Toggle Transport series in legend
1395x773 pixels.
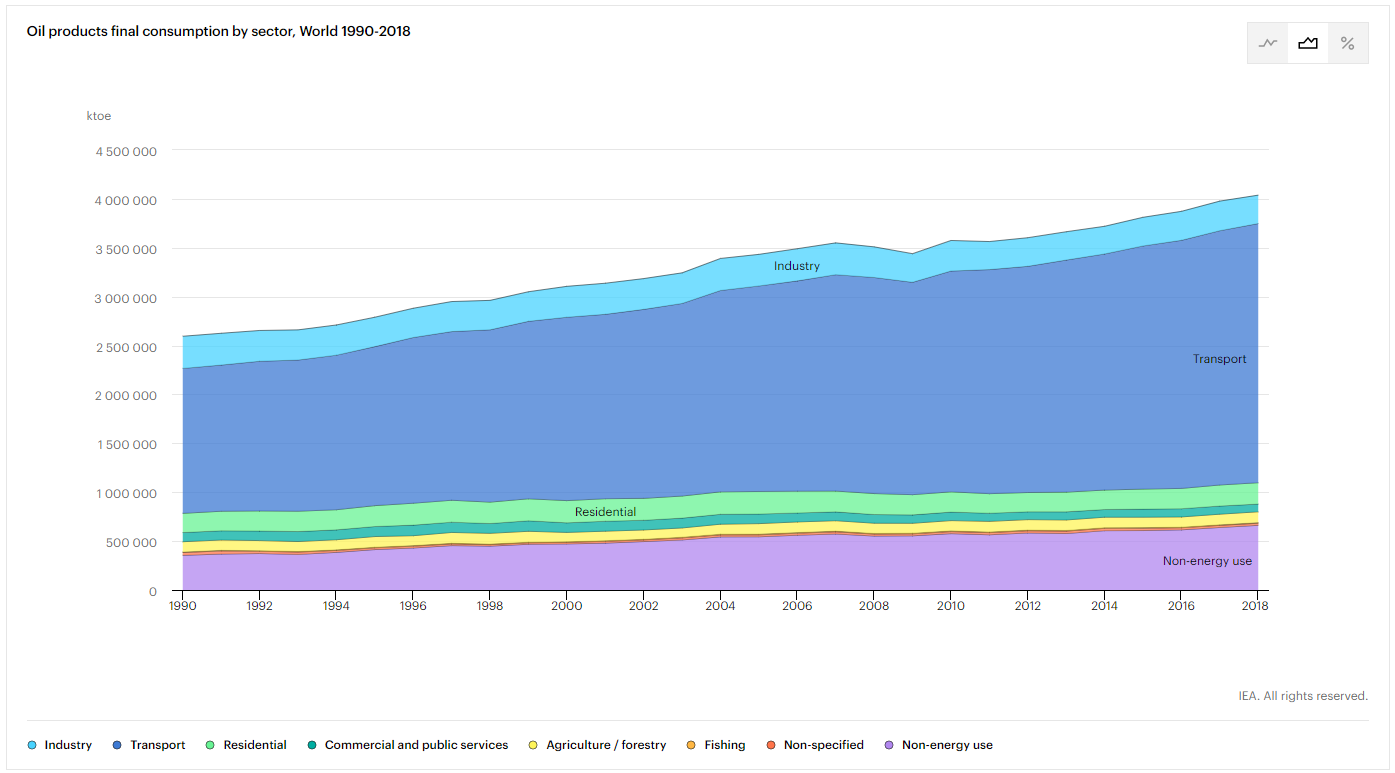150,745
